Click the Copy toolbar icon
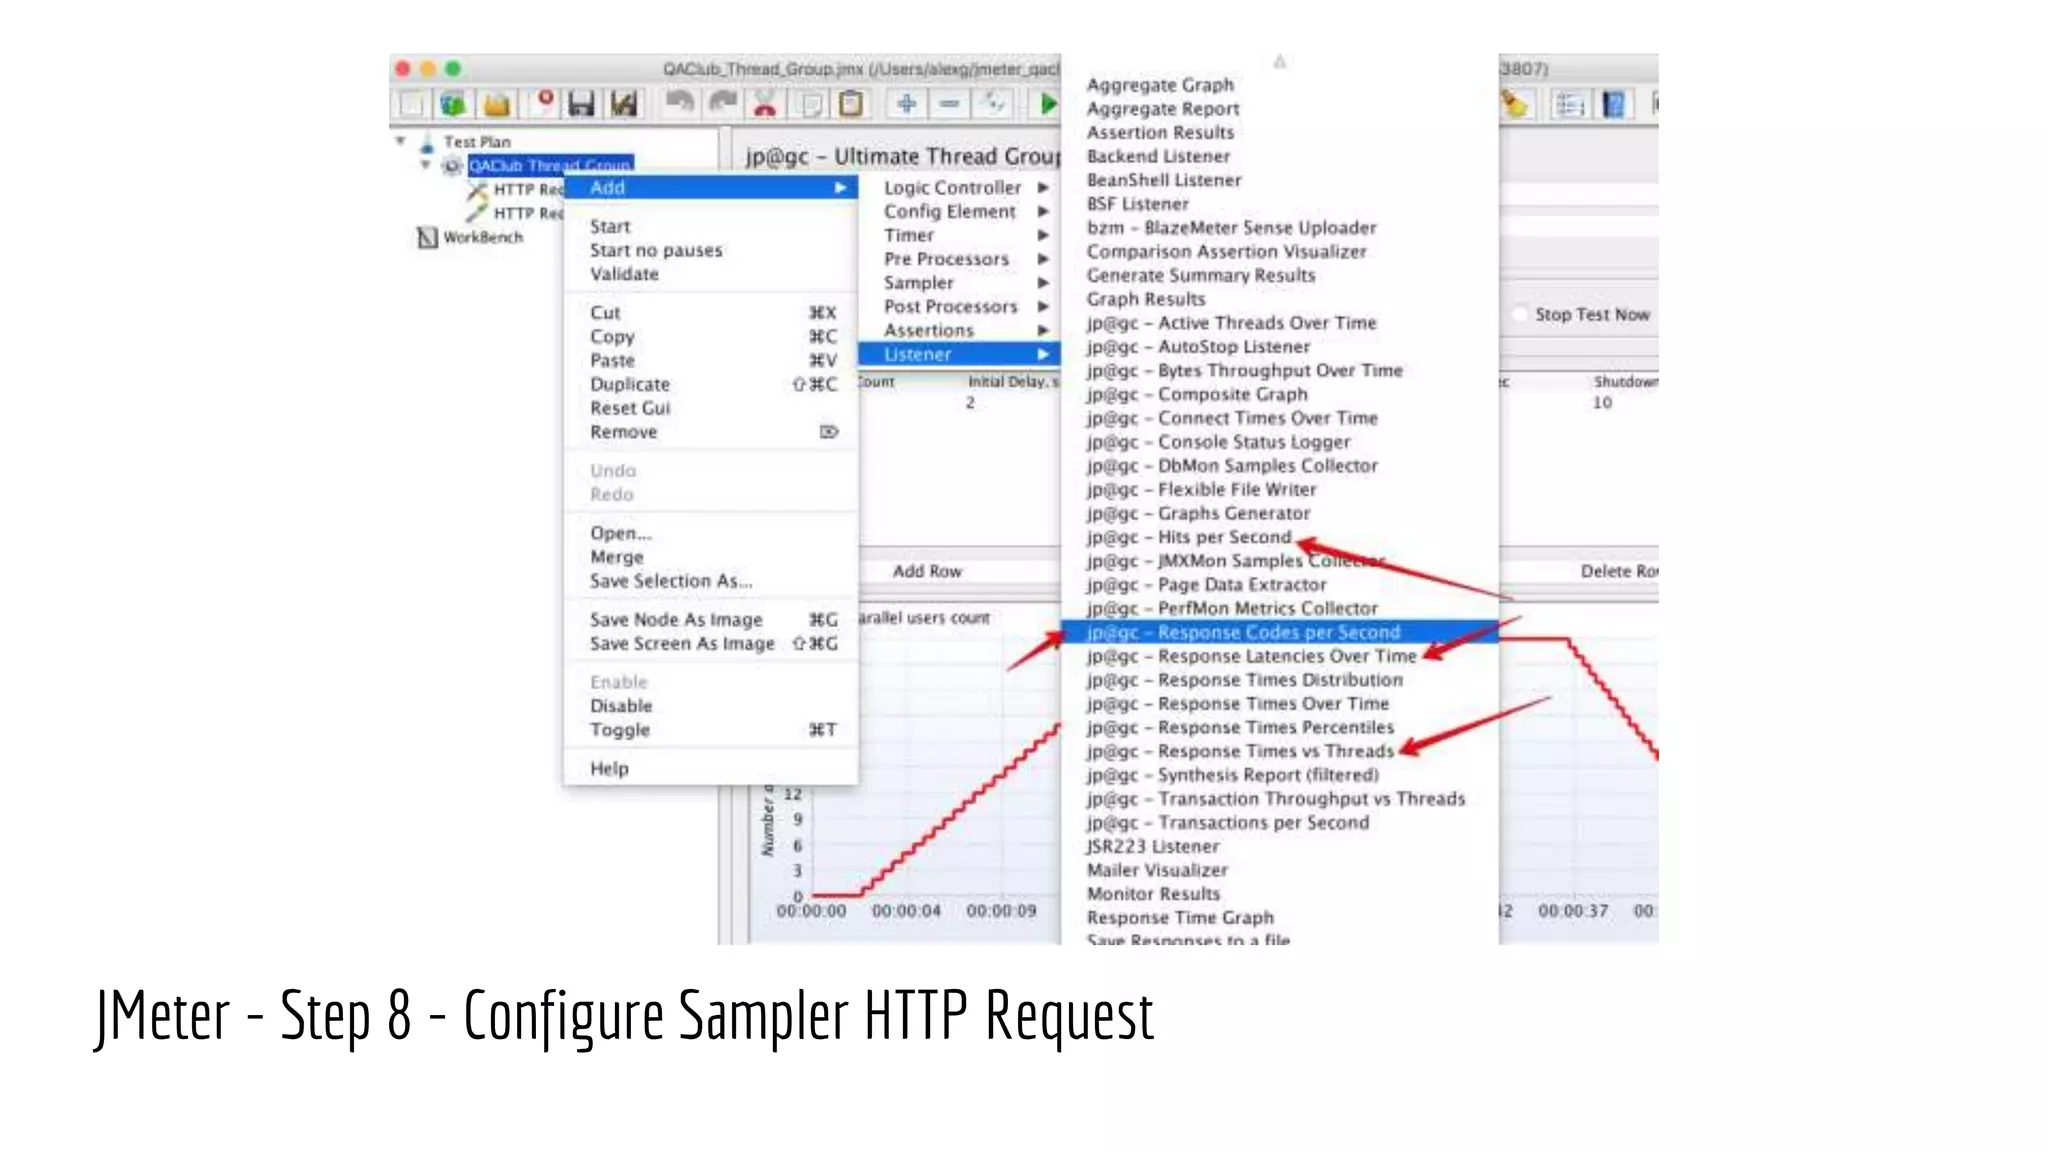 [810, 104]
